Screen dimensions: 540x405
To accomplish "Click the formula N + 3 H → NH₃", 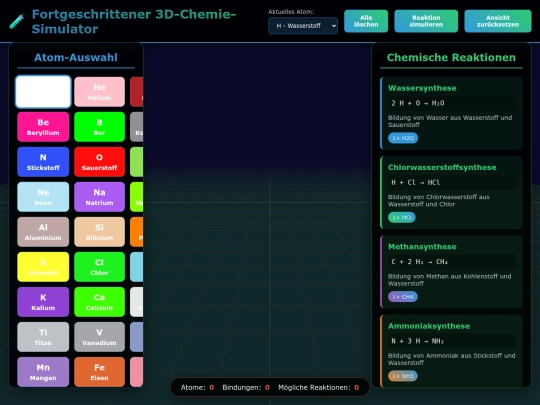I will pyautogui.click(x=417, y=341).
